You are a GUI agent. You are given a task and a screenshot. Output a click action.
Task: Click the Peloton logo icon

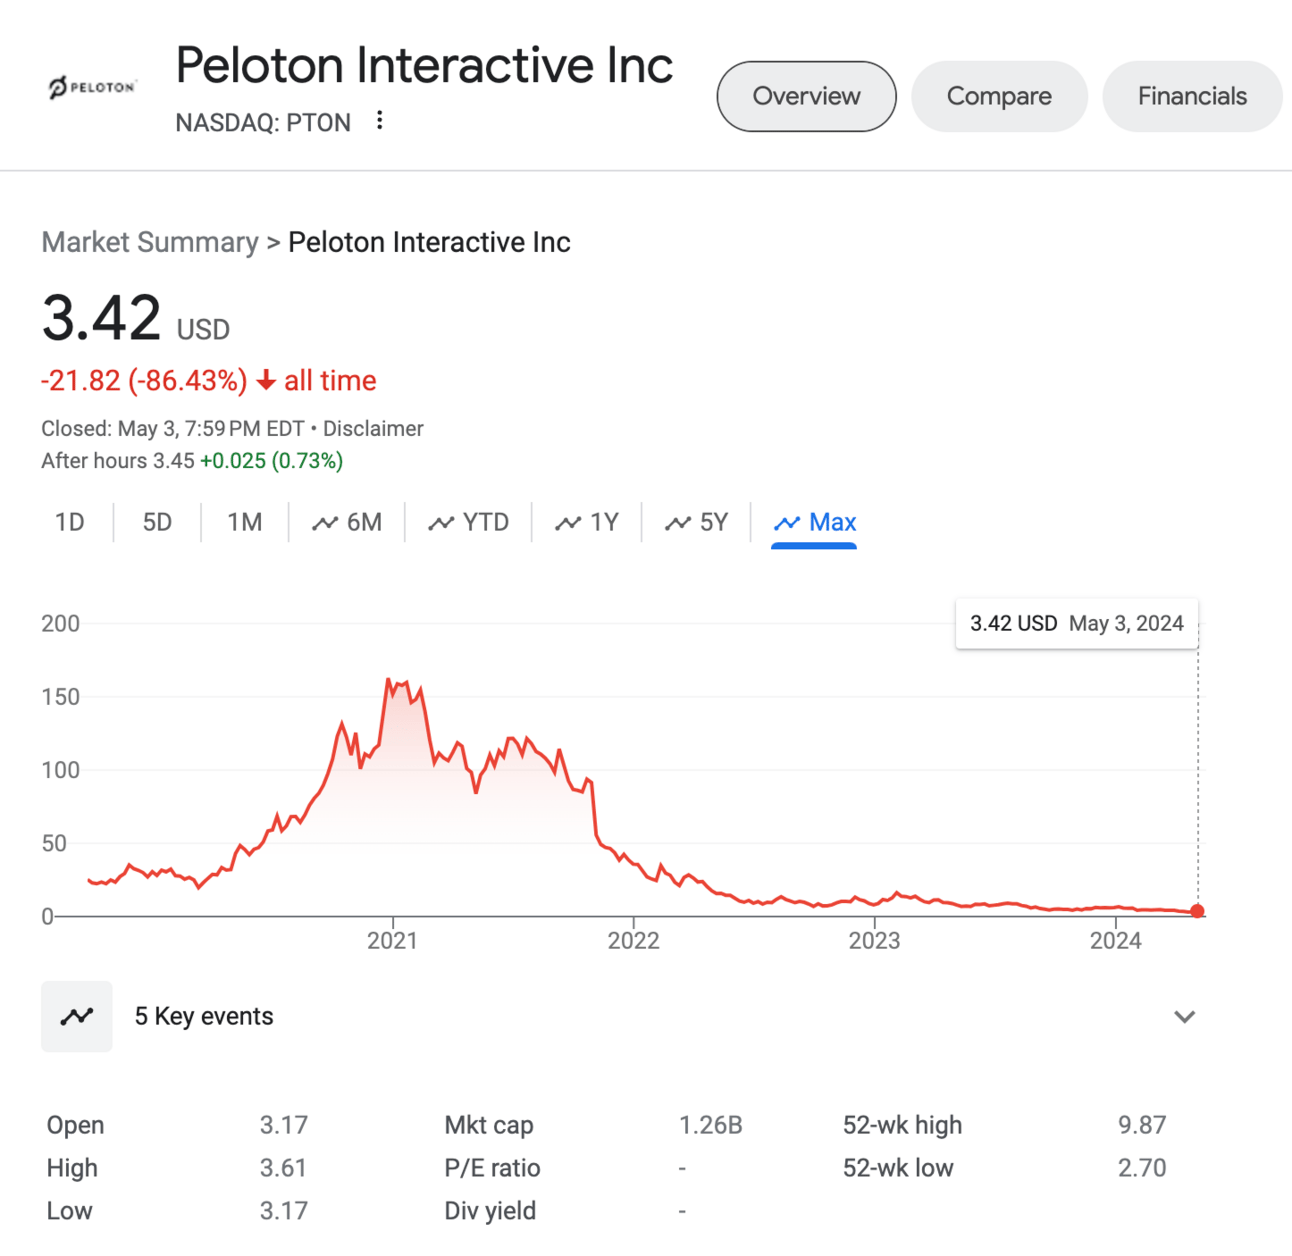coord(91,88)
